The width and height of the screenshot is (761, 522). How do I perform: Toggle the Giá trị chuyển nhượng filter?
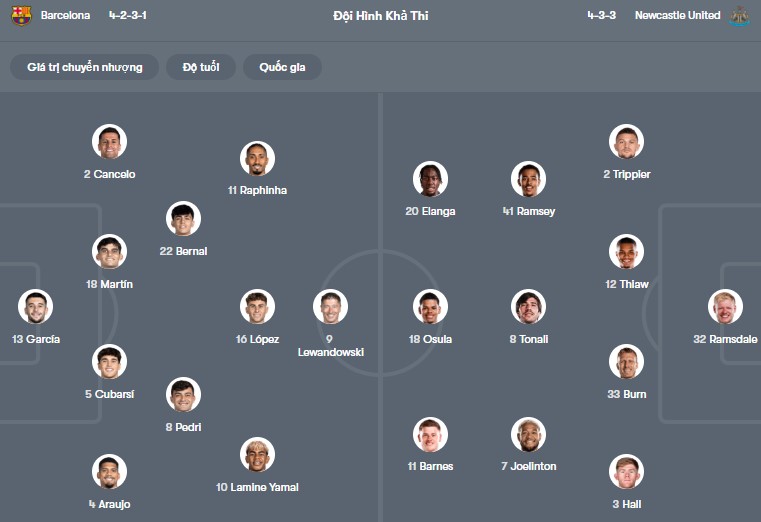85,67
